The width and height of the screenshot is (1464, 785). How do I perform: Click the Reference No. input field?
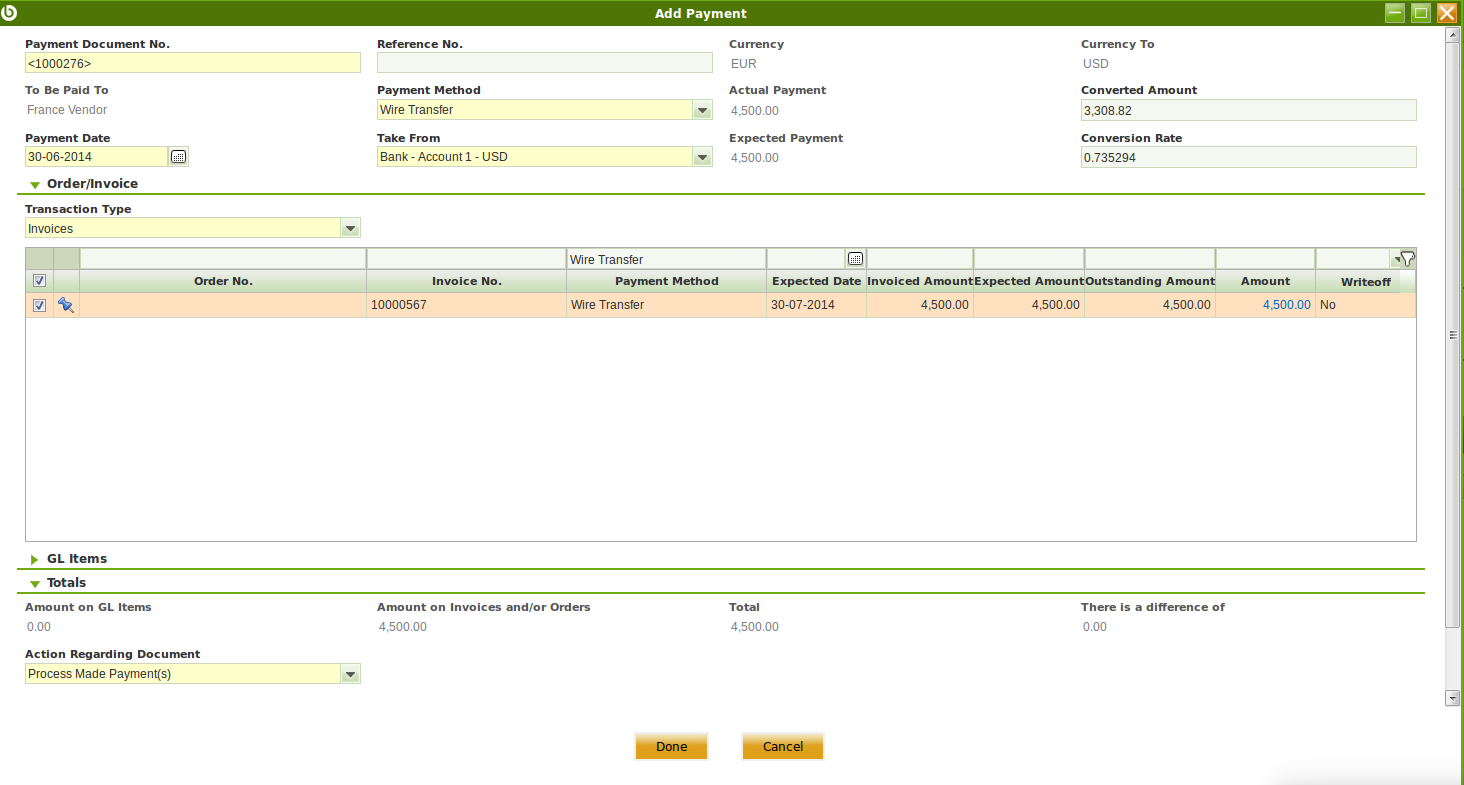point(544,63)
